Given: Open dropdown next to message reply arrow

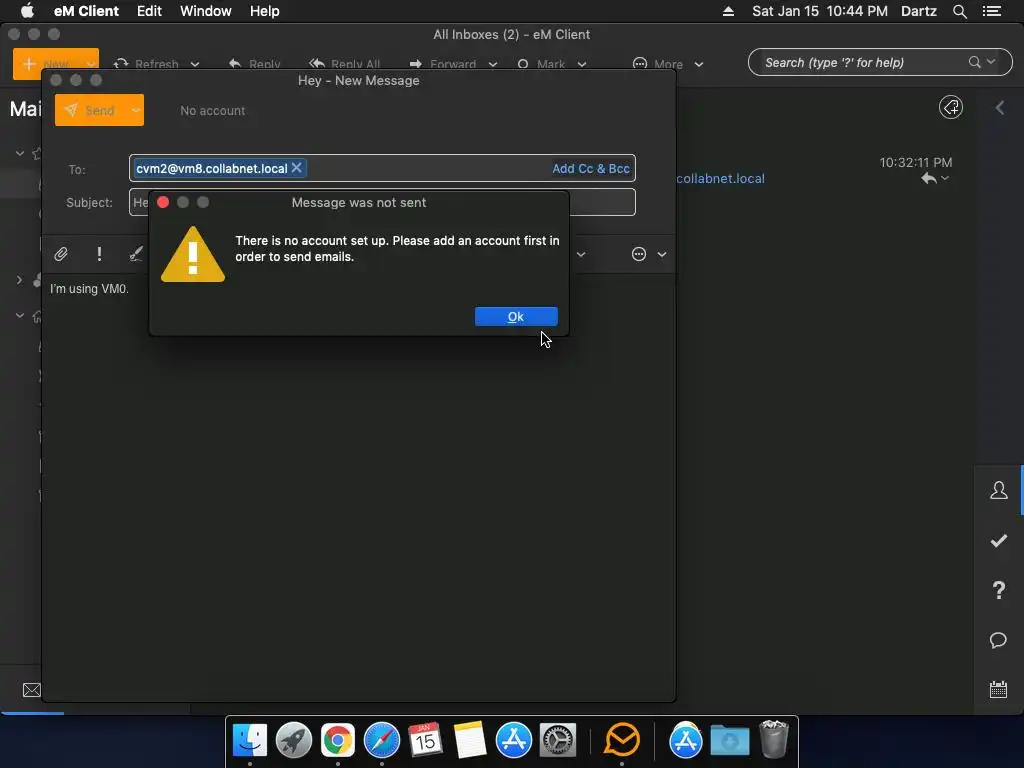Looking at the screenshot, I should pyautogui.click(x=945, y=178).
